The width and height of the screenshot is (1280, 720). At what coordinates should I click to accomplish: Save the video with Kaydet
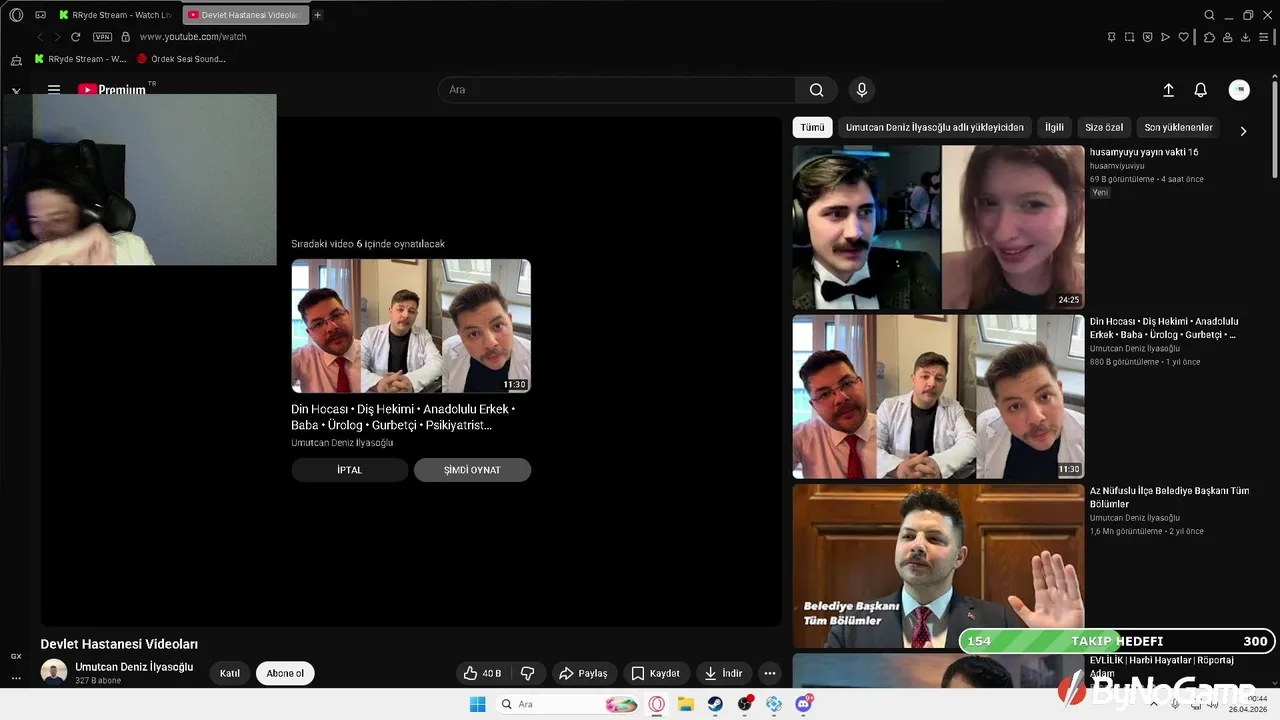pos(656,673)
